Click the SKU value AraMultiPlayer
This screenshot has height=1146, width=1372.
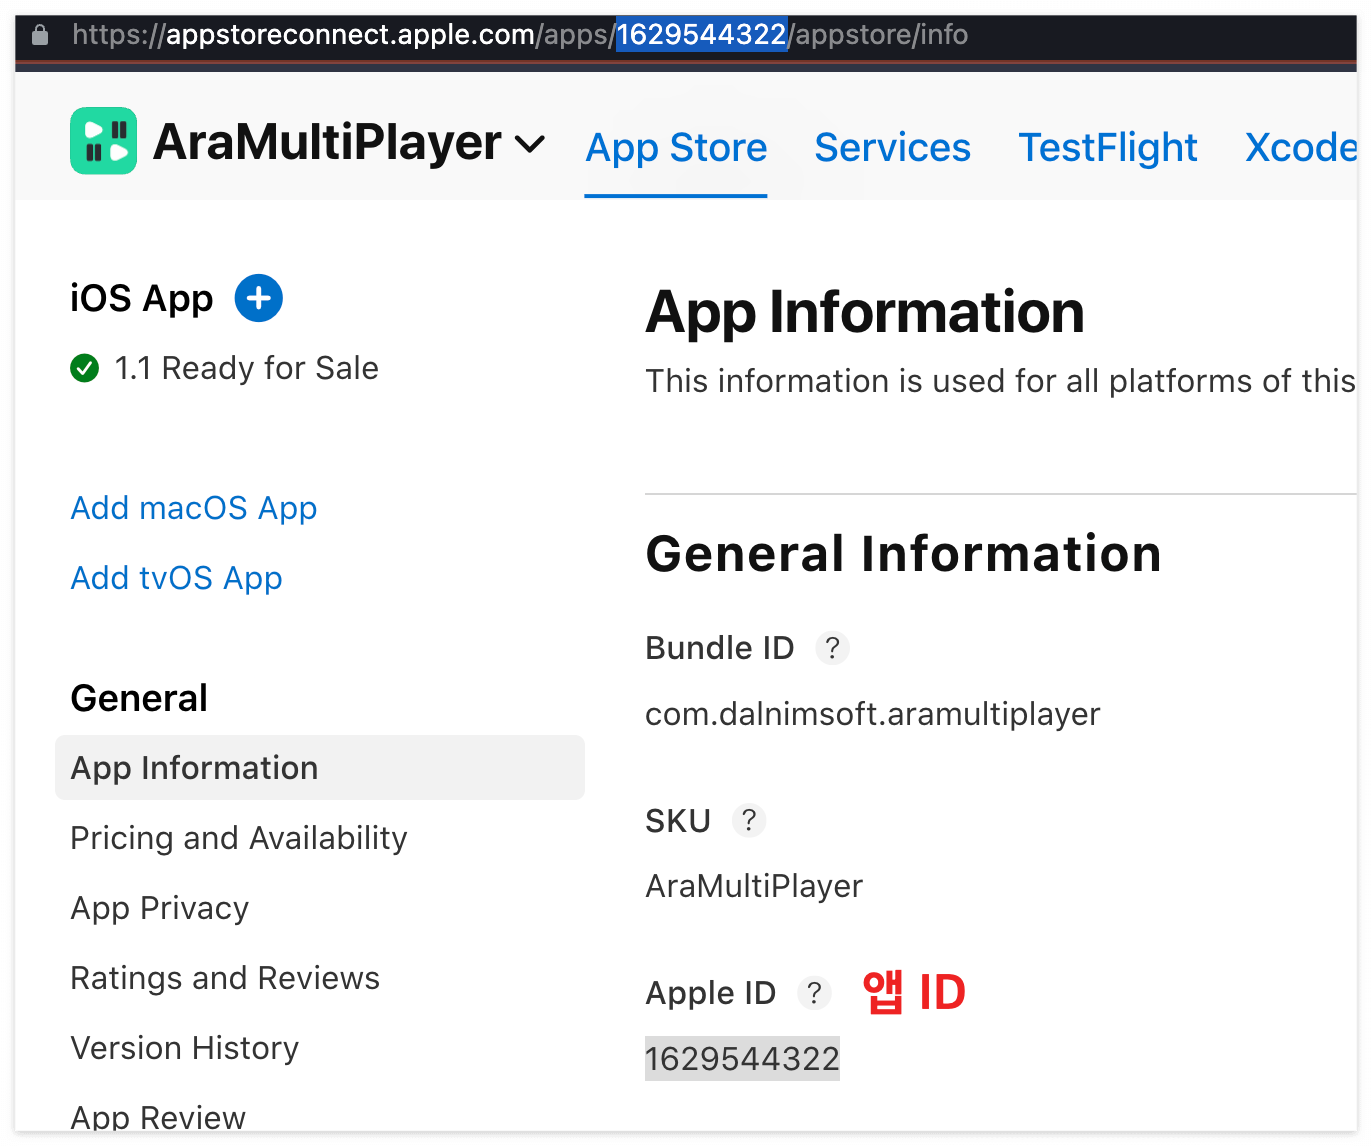coord(754,886)
